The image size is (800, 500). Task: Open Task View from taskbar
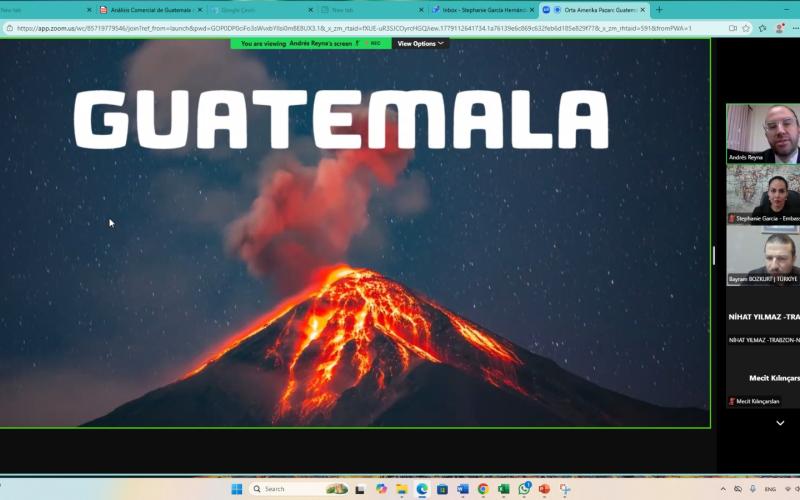point(360,489)
